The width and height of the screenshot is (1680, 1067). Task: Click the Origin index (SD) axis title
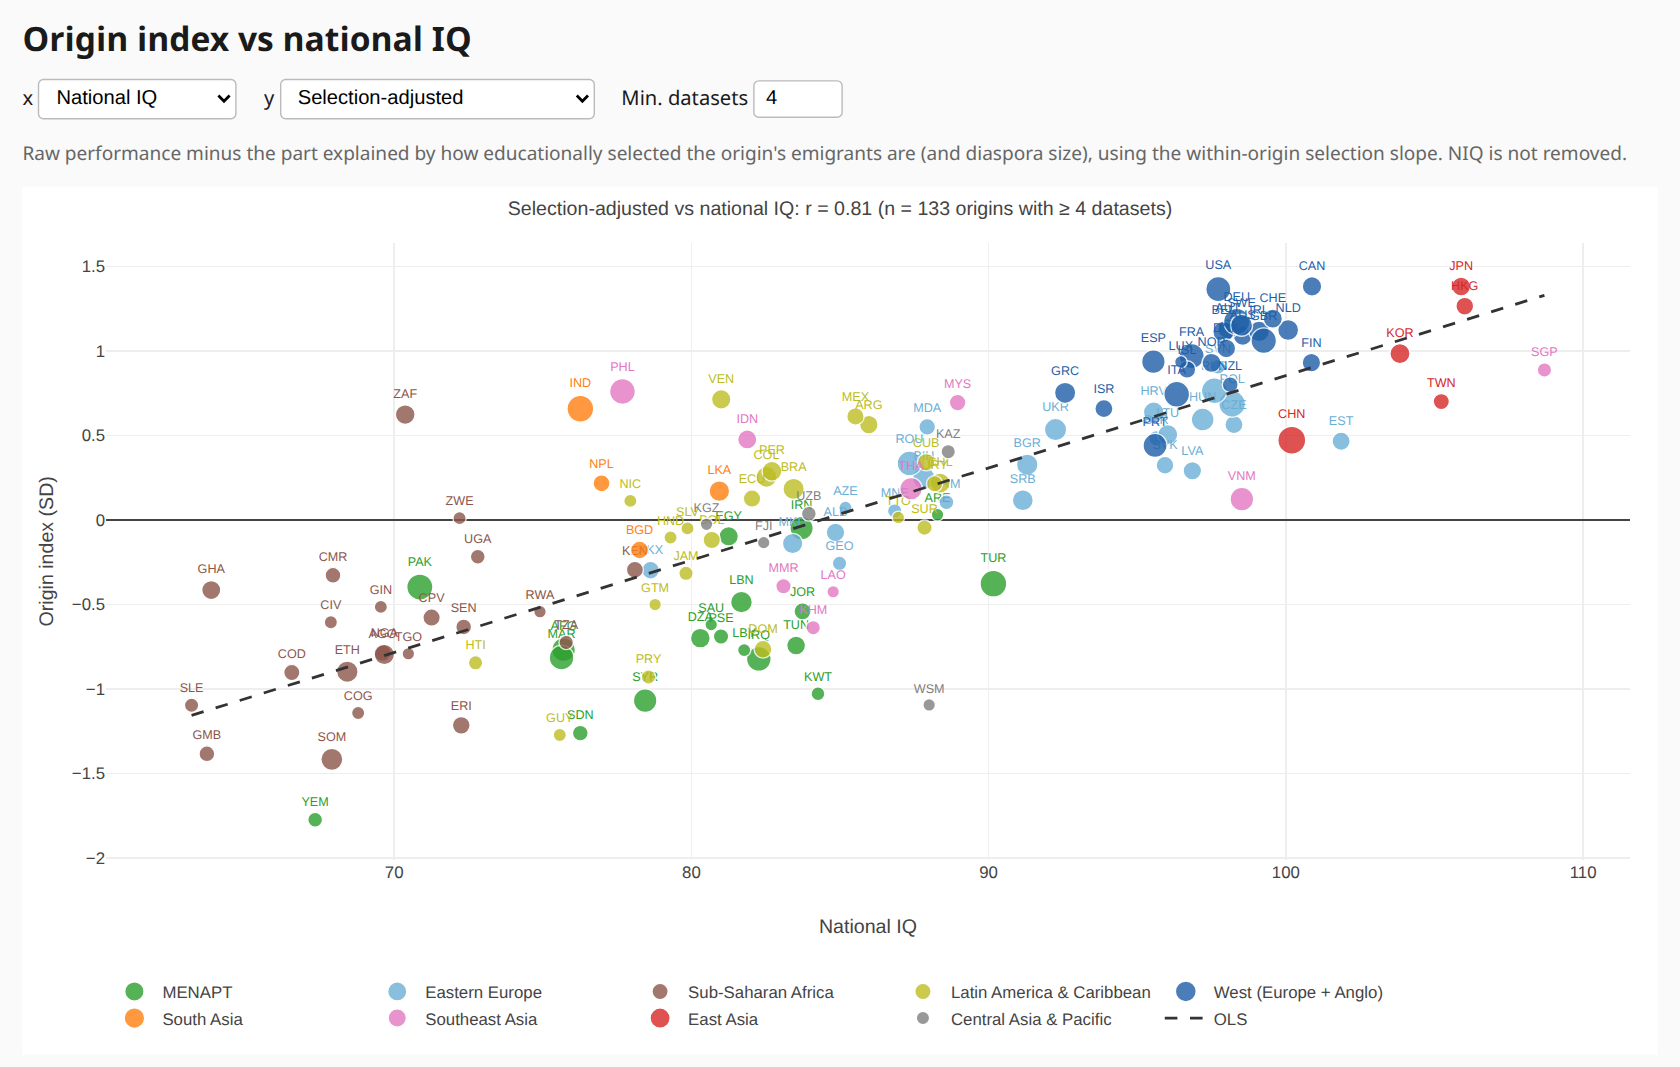tap(46, 551)
